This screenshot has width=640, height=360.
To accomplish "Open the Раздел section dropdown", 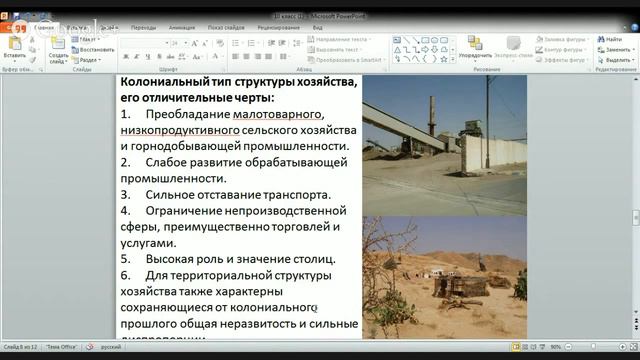I will click(x=87, y=60).
